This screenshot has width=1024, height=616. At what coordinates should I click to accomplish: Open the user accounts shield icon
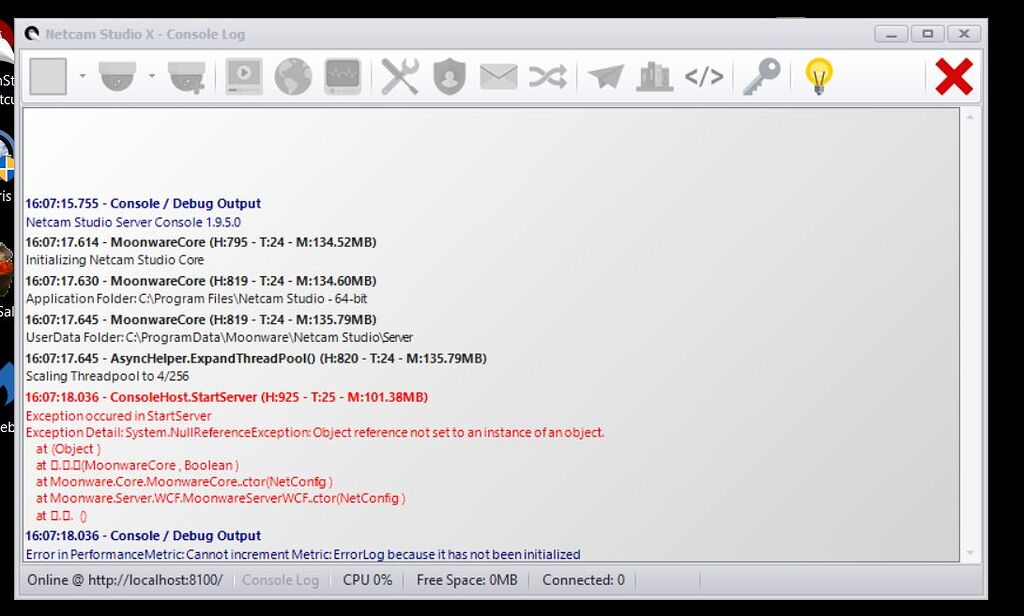(x=449, y=77)
